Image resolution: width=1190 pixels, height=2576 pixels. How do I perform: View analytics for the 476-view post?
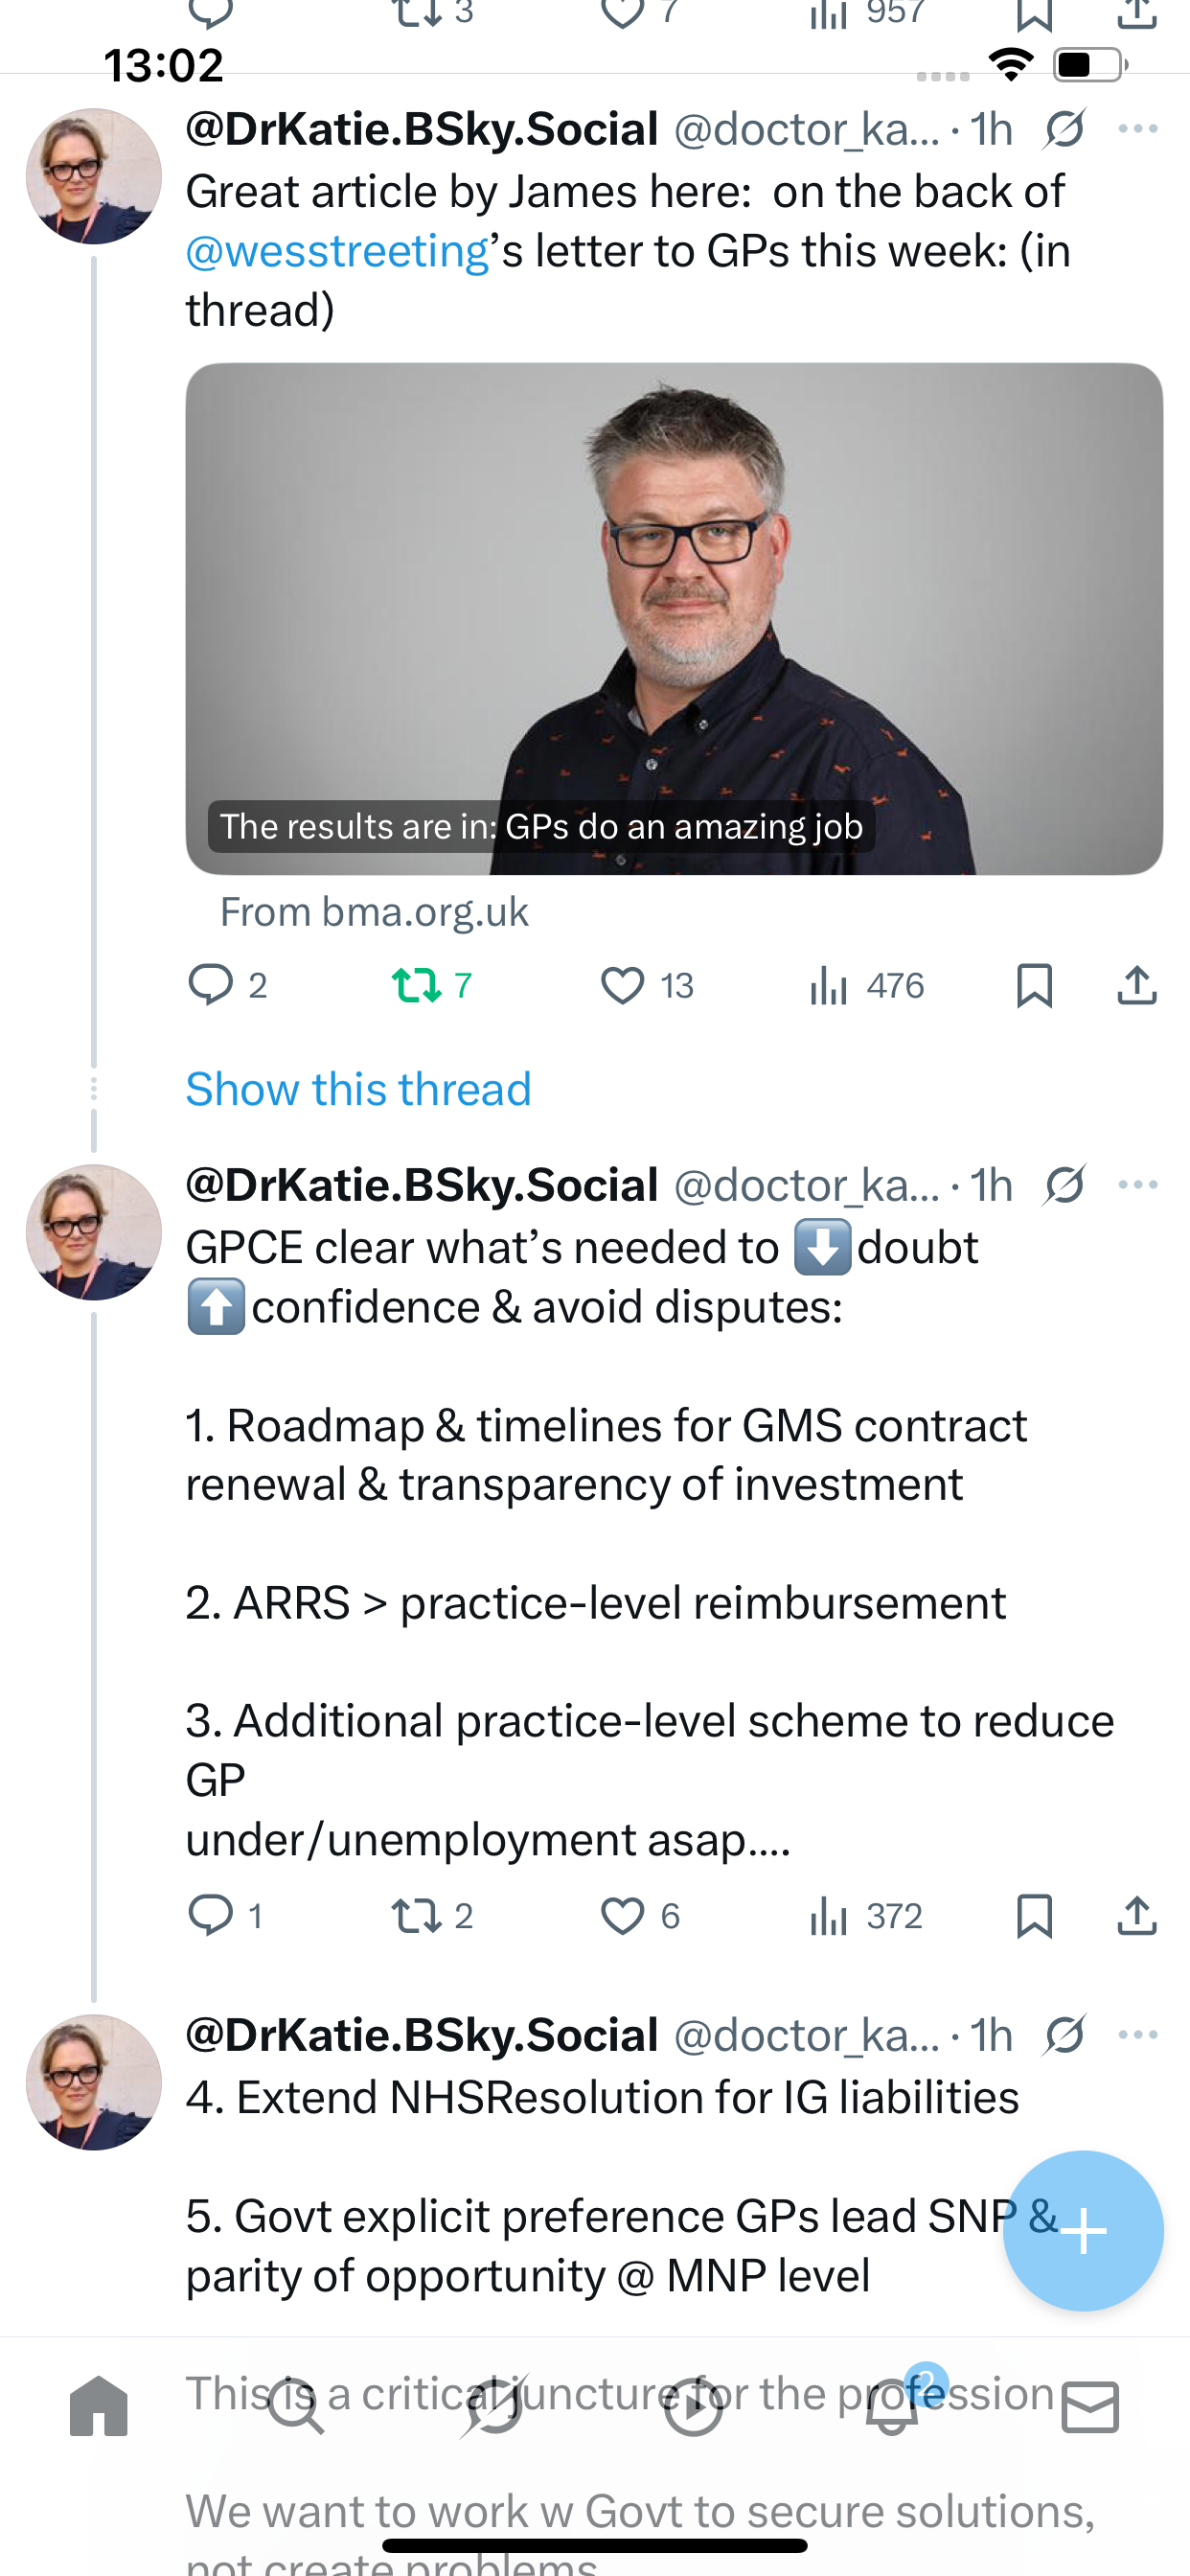click(830, 985)
